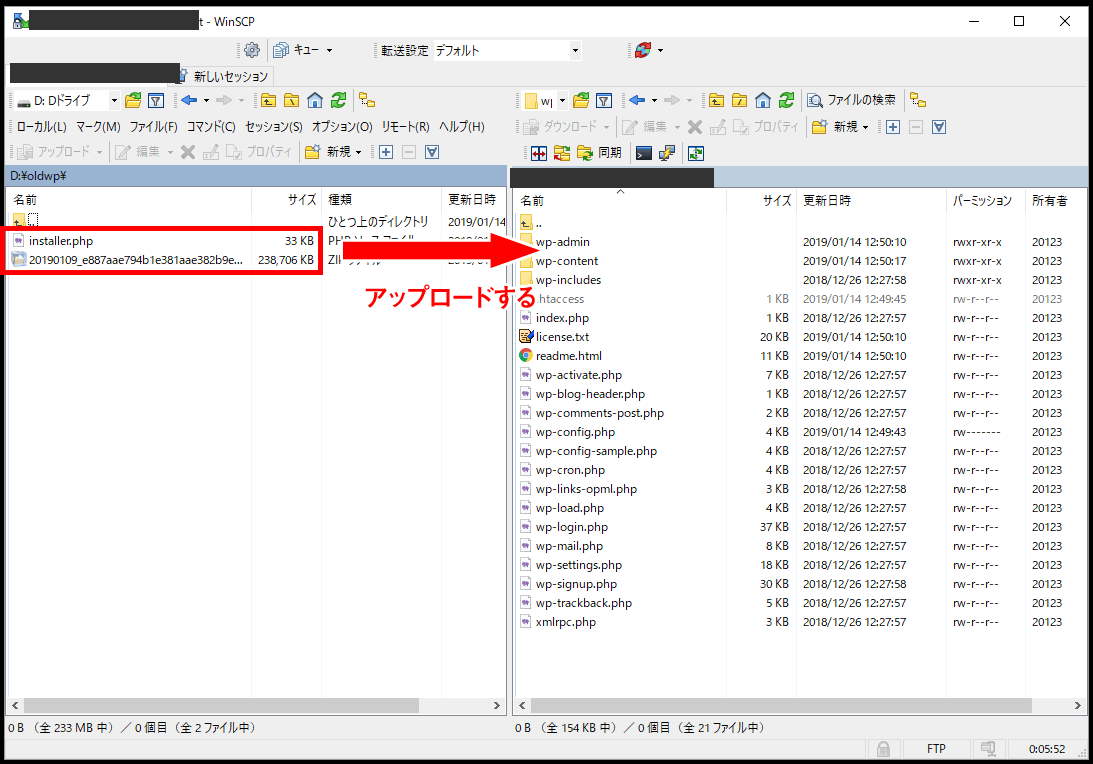Expand the queue dropdown arrow
The width and height of the screenshot is (1093, 764).
coord(329,50)
